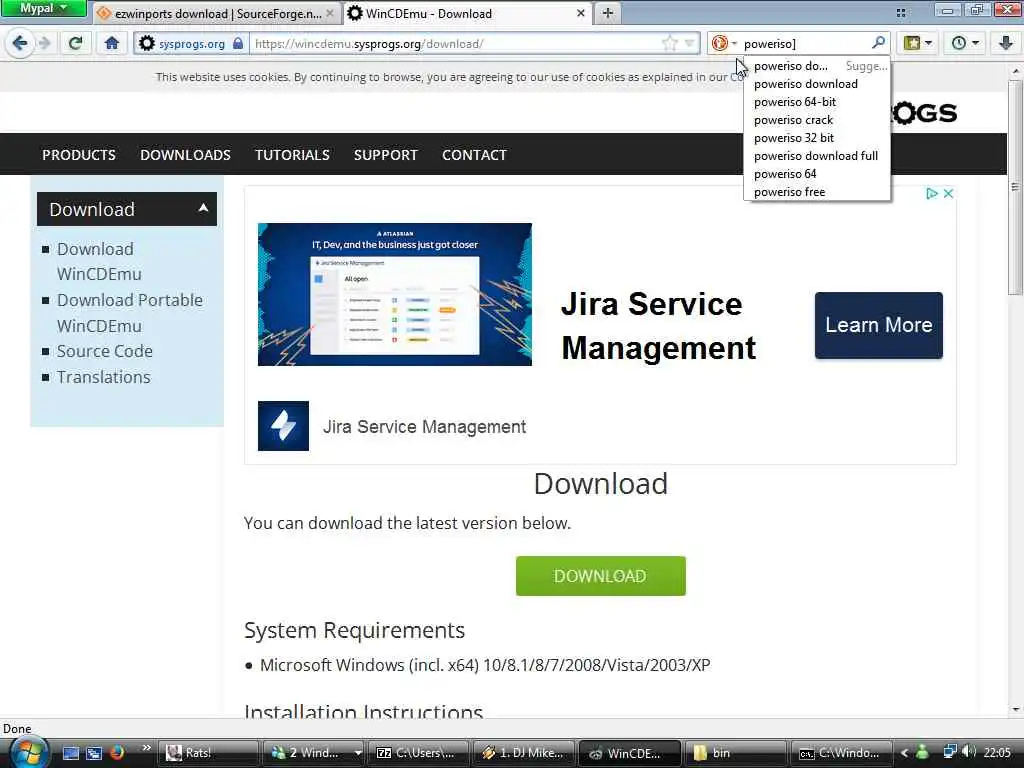Bookmark this page with the star icon
Image resolution: width=1024 pixels, height=768 pixels.
(x=669, y=44)
